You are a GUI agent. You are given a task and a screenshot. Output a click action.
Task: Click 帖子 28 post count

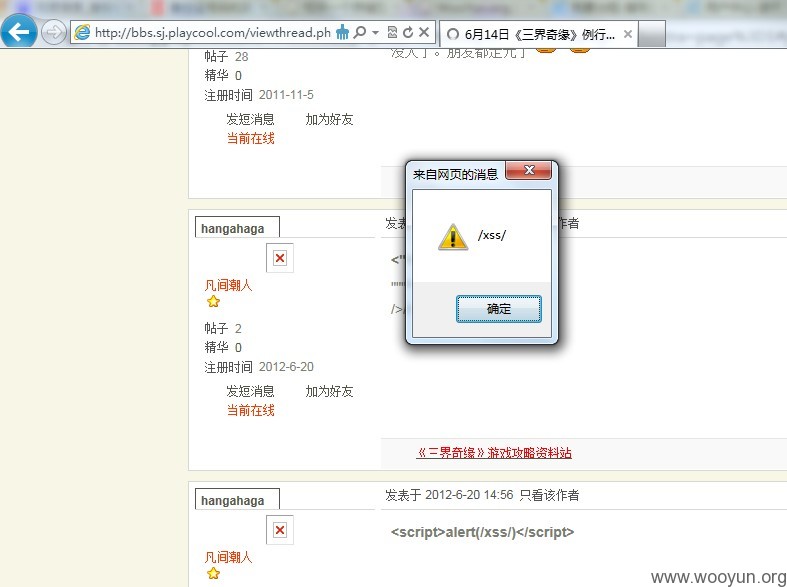pos(226,57)
